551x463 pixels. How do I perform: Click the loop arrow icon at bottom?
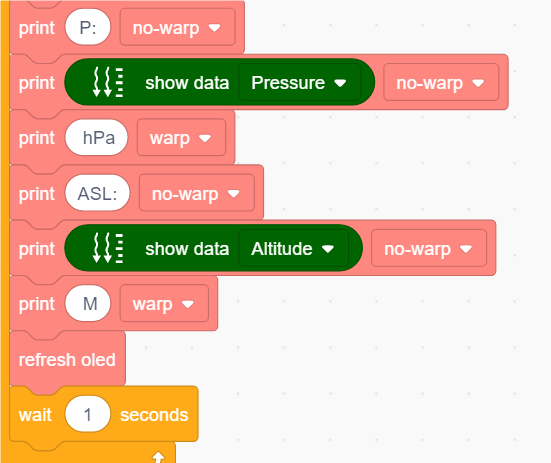coord(158,457)
